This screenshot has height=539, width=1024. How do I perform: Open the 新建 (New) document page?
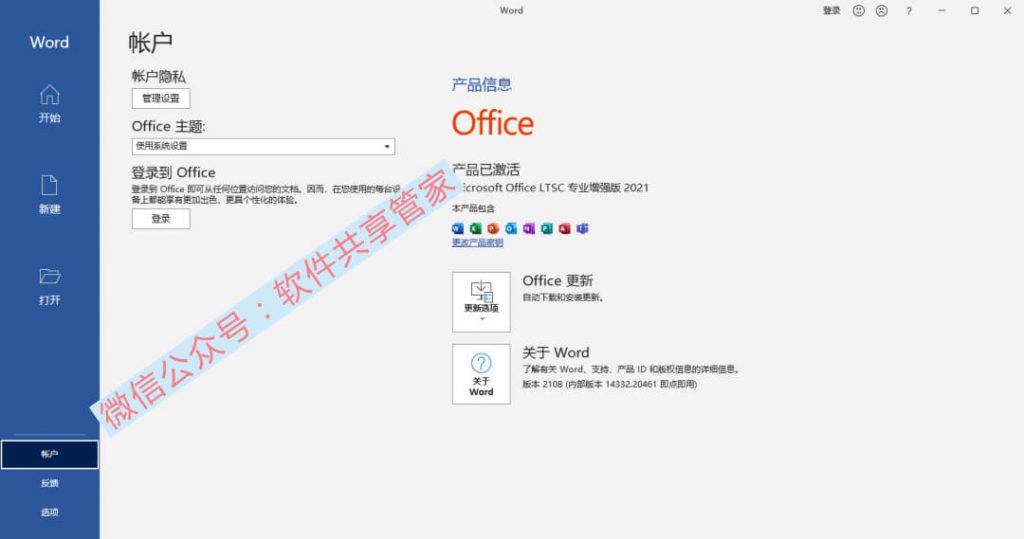(x=50, y=195)
